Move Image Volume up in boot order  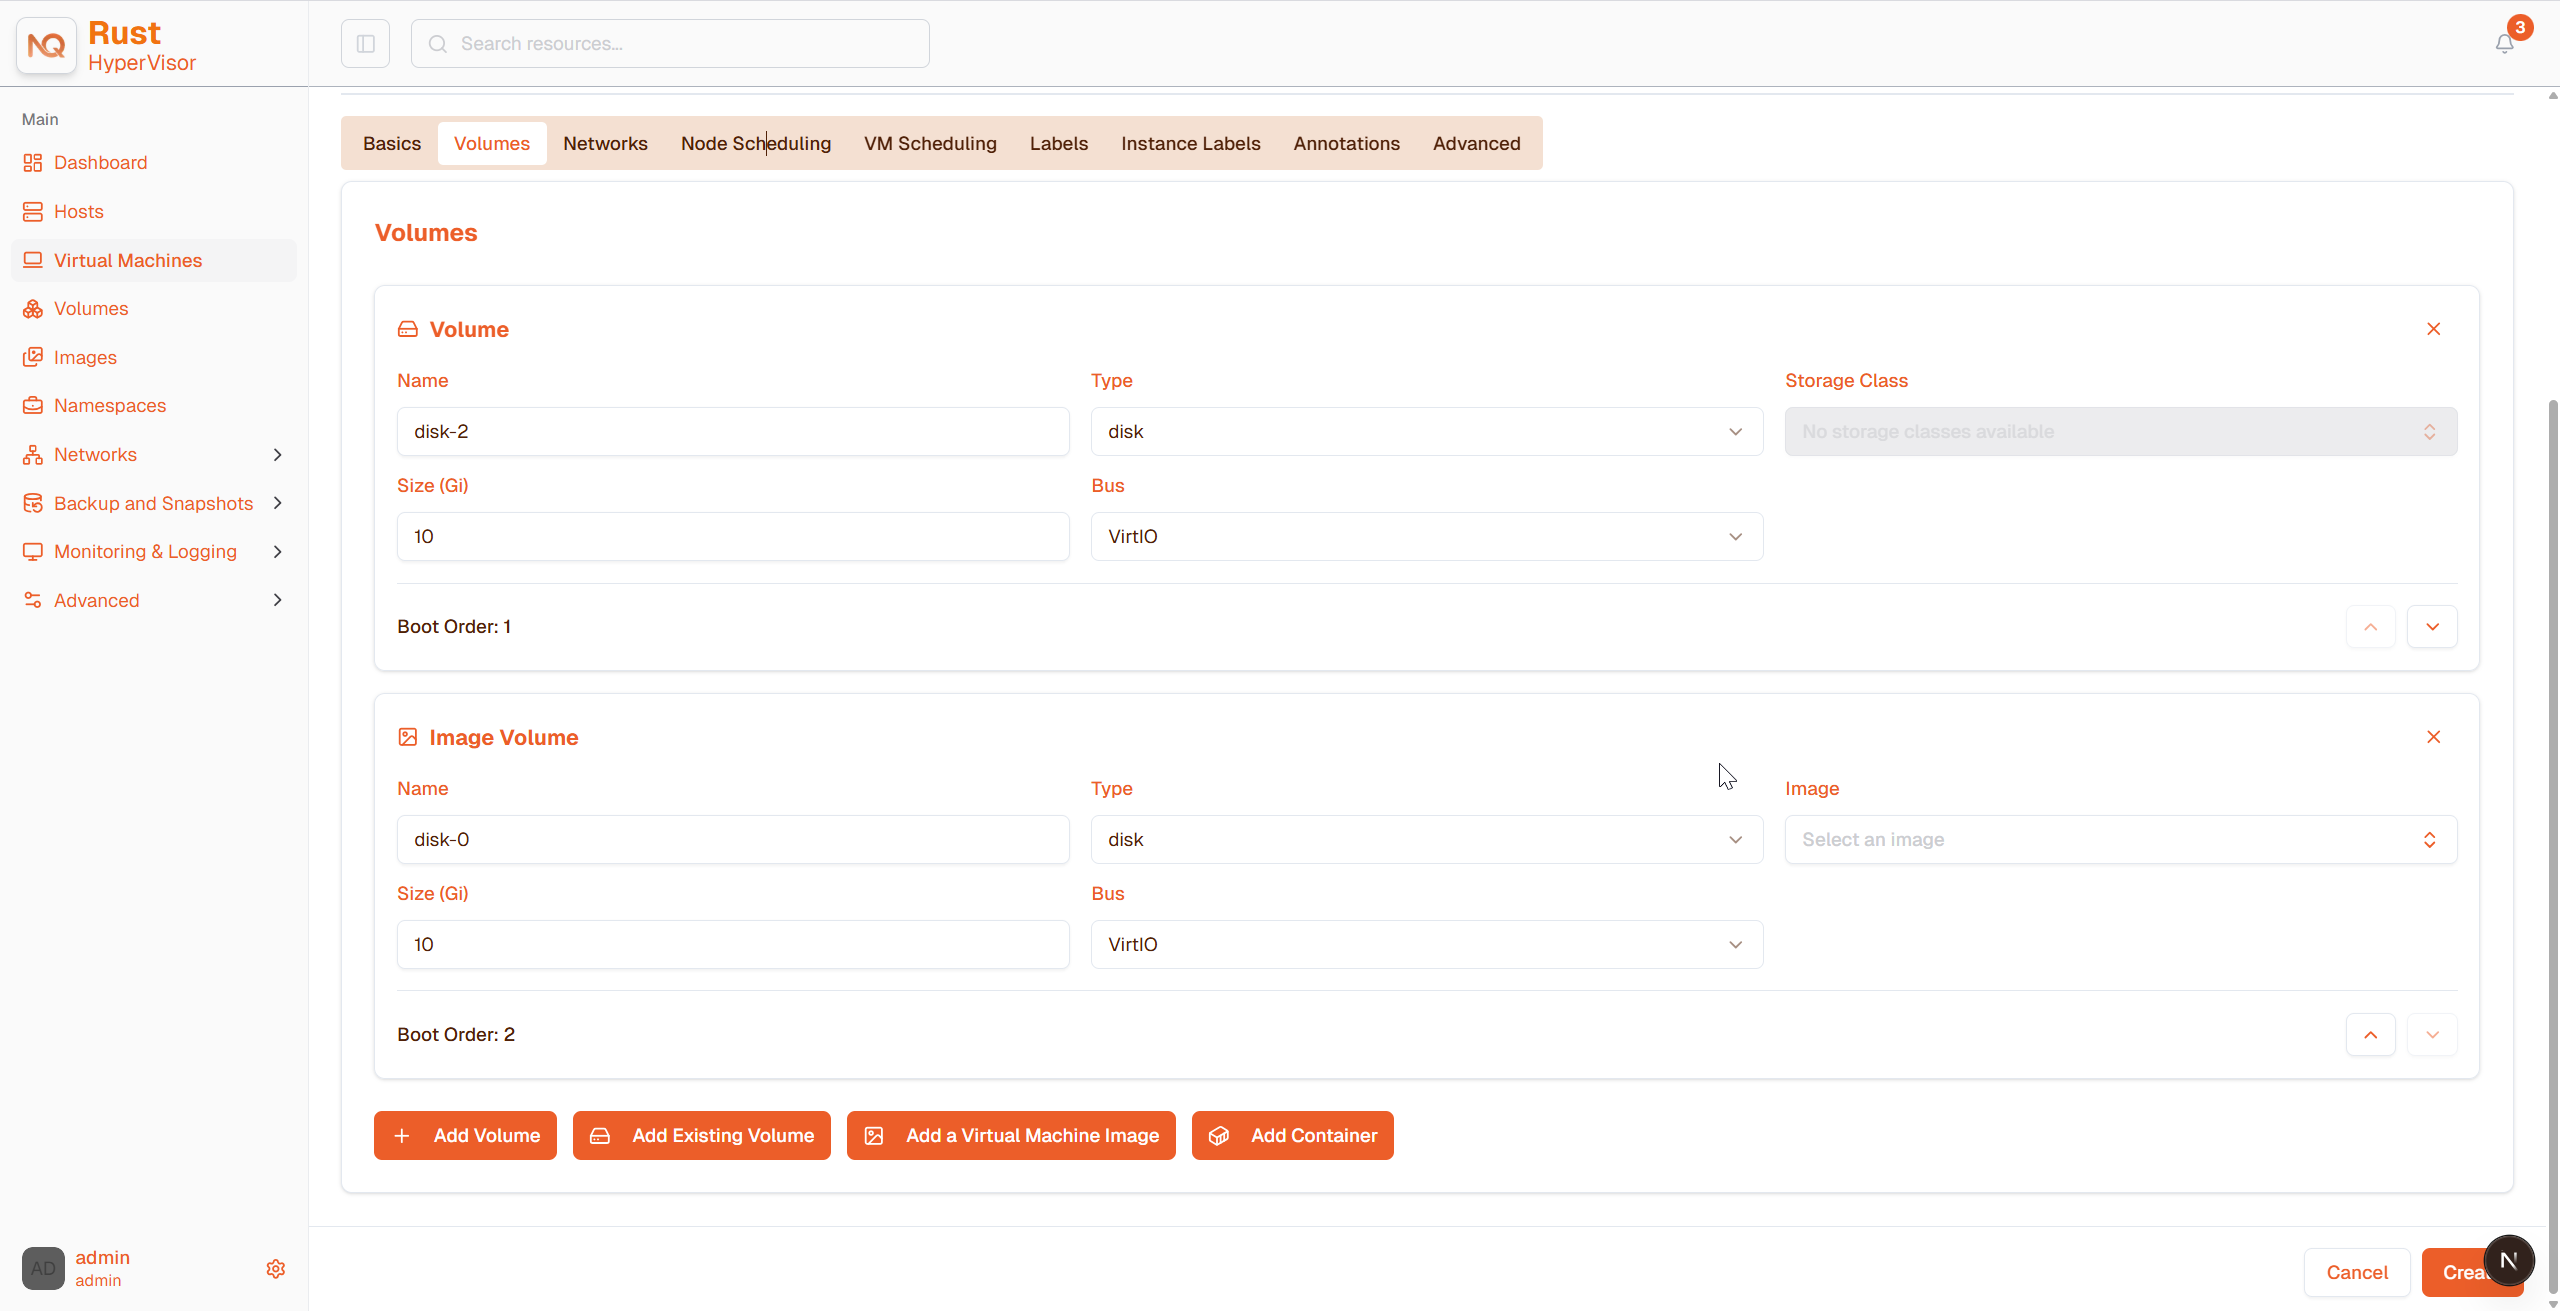pyautogui.click(x=2370, y=1035)
